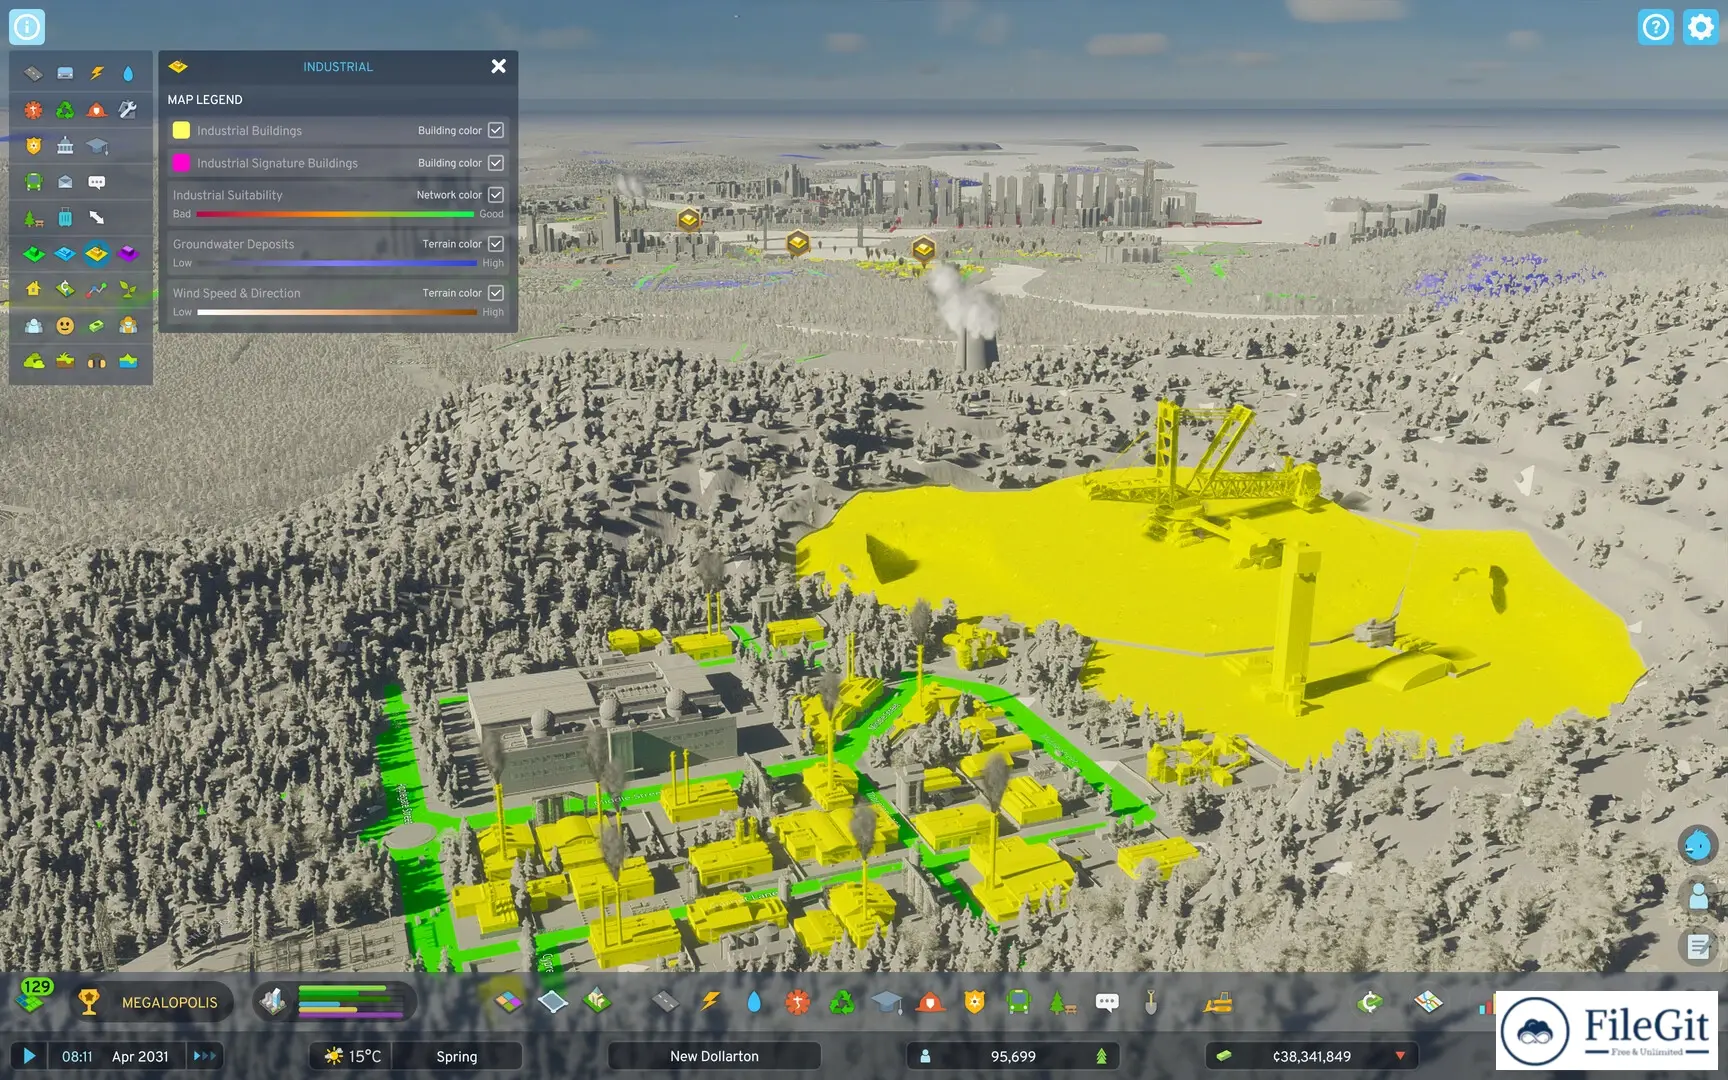Open the Post mail envelope info view
This screenshot has width=1728, height=1080.
[x=65, y=182]
